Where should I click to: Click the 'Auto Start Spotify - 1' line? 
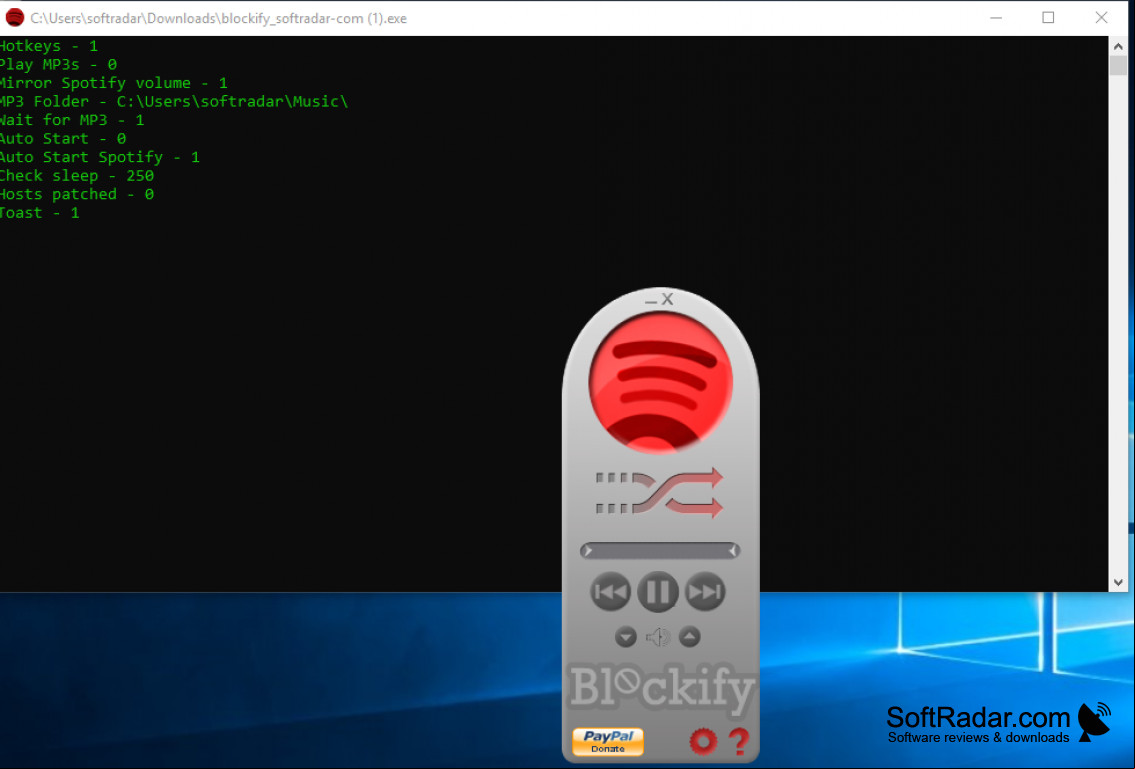click(x=100, y=157)
